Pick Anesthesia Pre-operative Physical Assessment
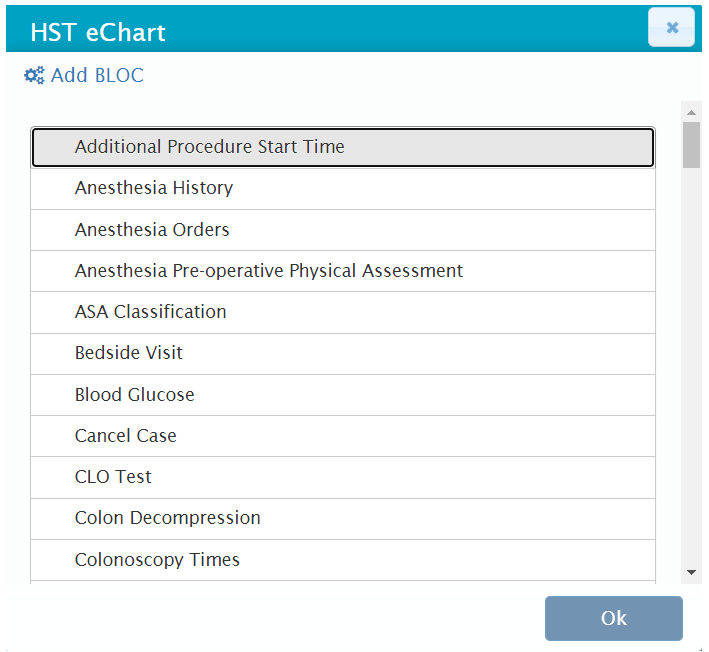709x652 pixels. [343, 271]
